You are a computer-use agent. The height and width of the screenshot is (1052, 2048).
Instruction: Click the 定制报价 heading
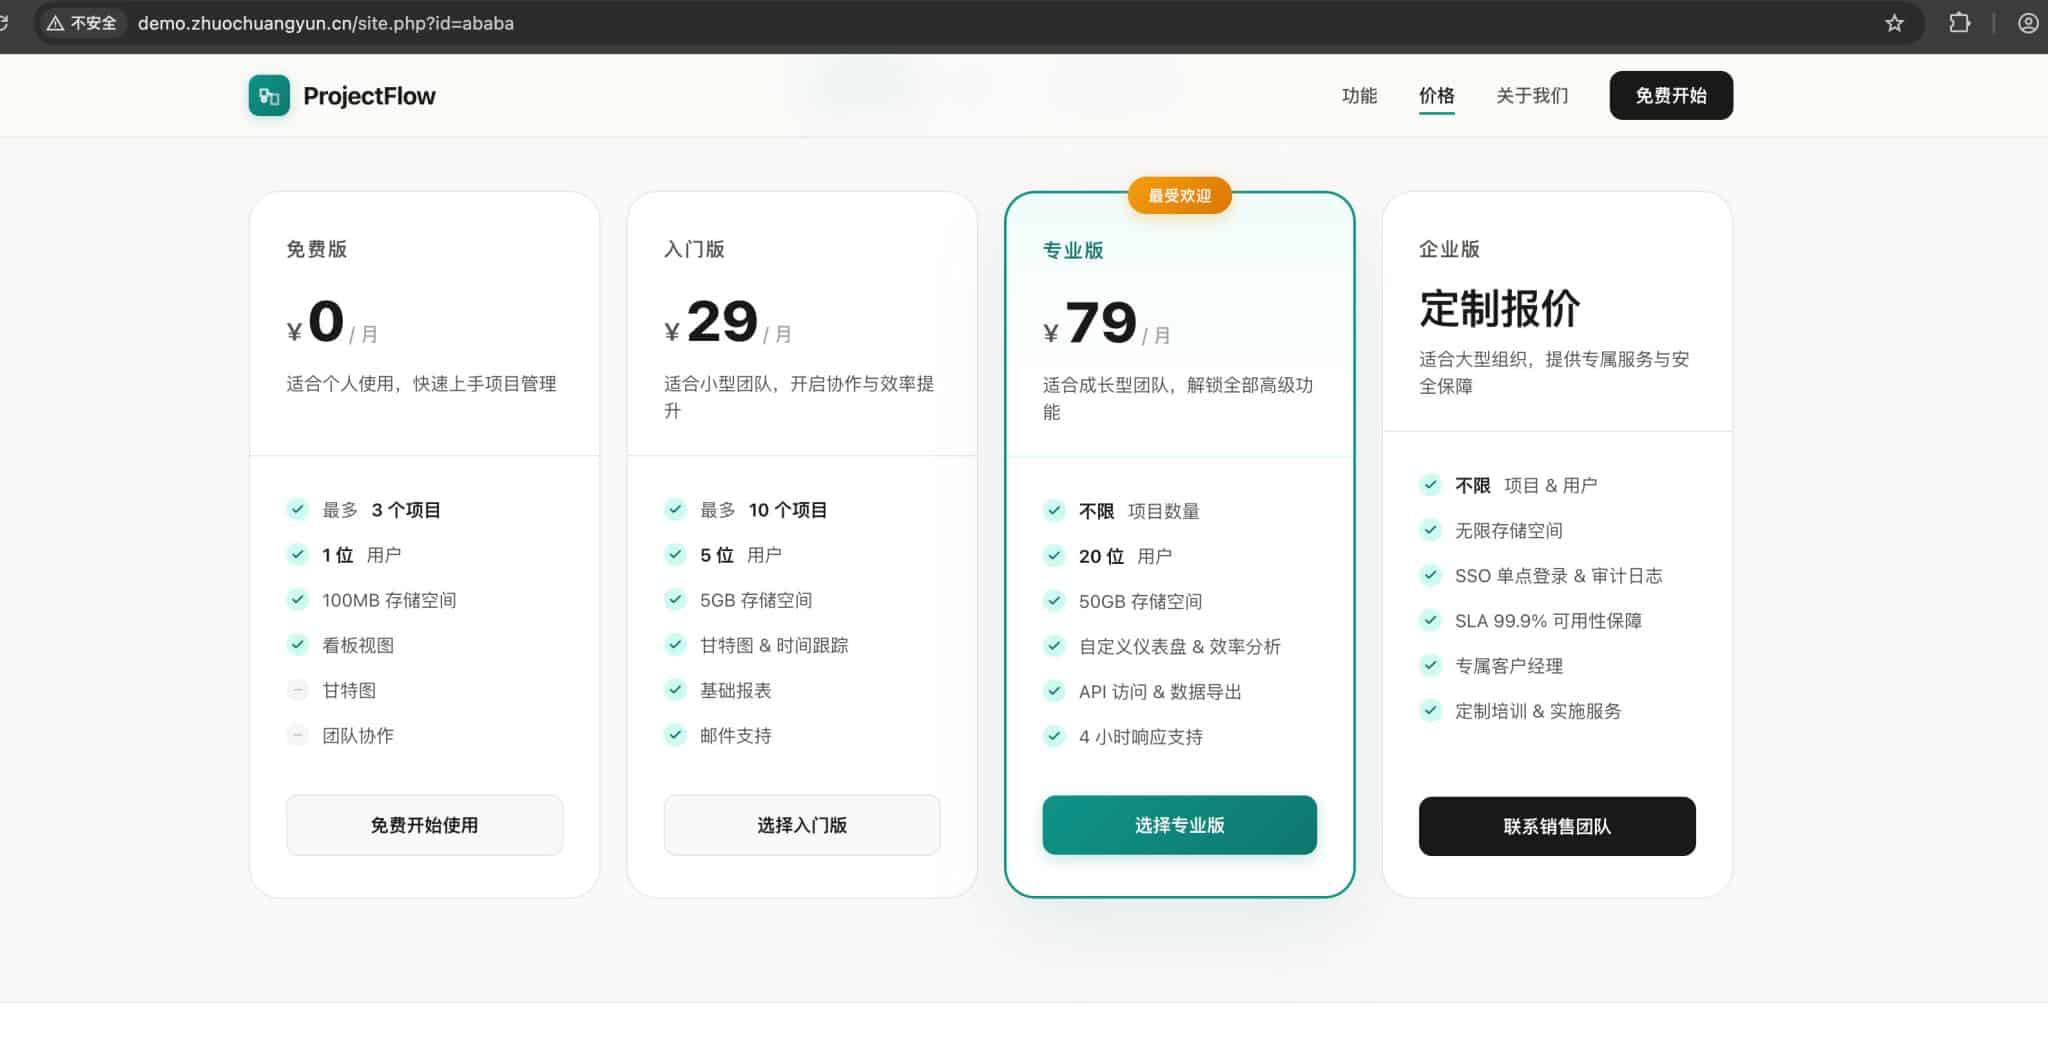click(x=1500, y=308)
